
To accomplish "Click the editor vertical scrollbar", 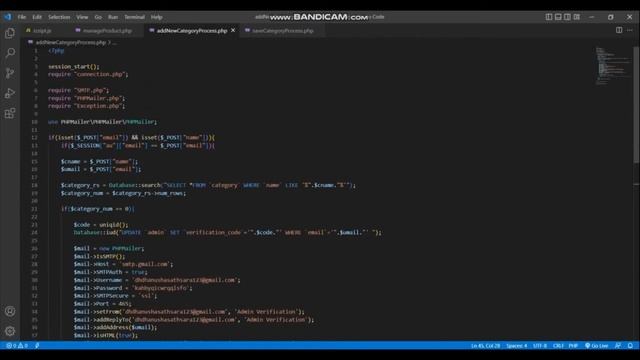I will [637, 104].
